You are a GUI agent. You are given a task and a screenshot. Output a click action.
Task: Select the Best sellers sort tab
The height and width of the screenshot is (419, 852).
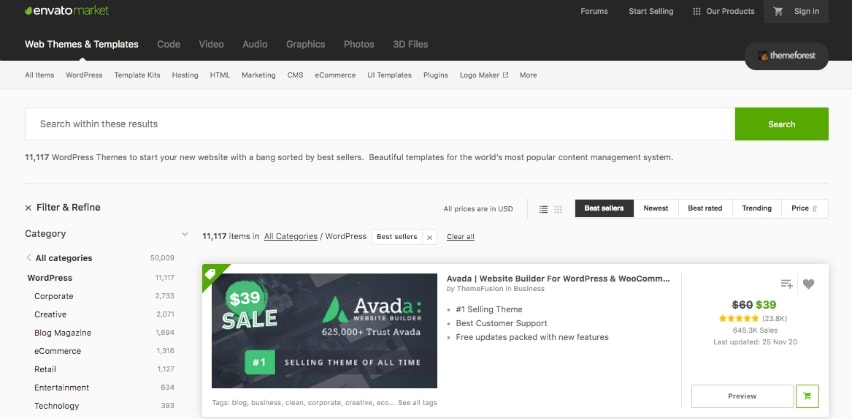(604, 208)
